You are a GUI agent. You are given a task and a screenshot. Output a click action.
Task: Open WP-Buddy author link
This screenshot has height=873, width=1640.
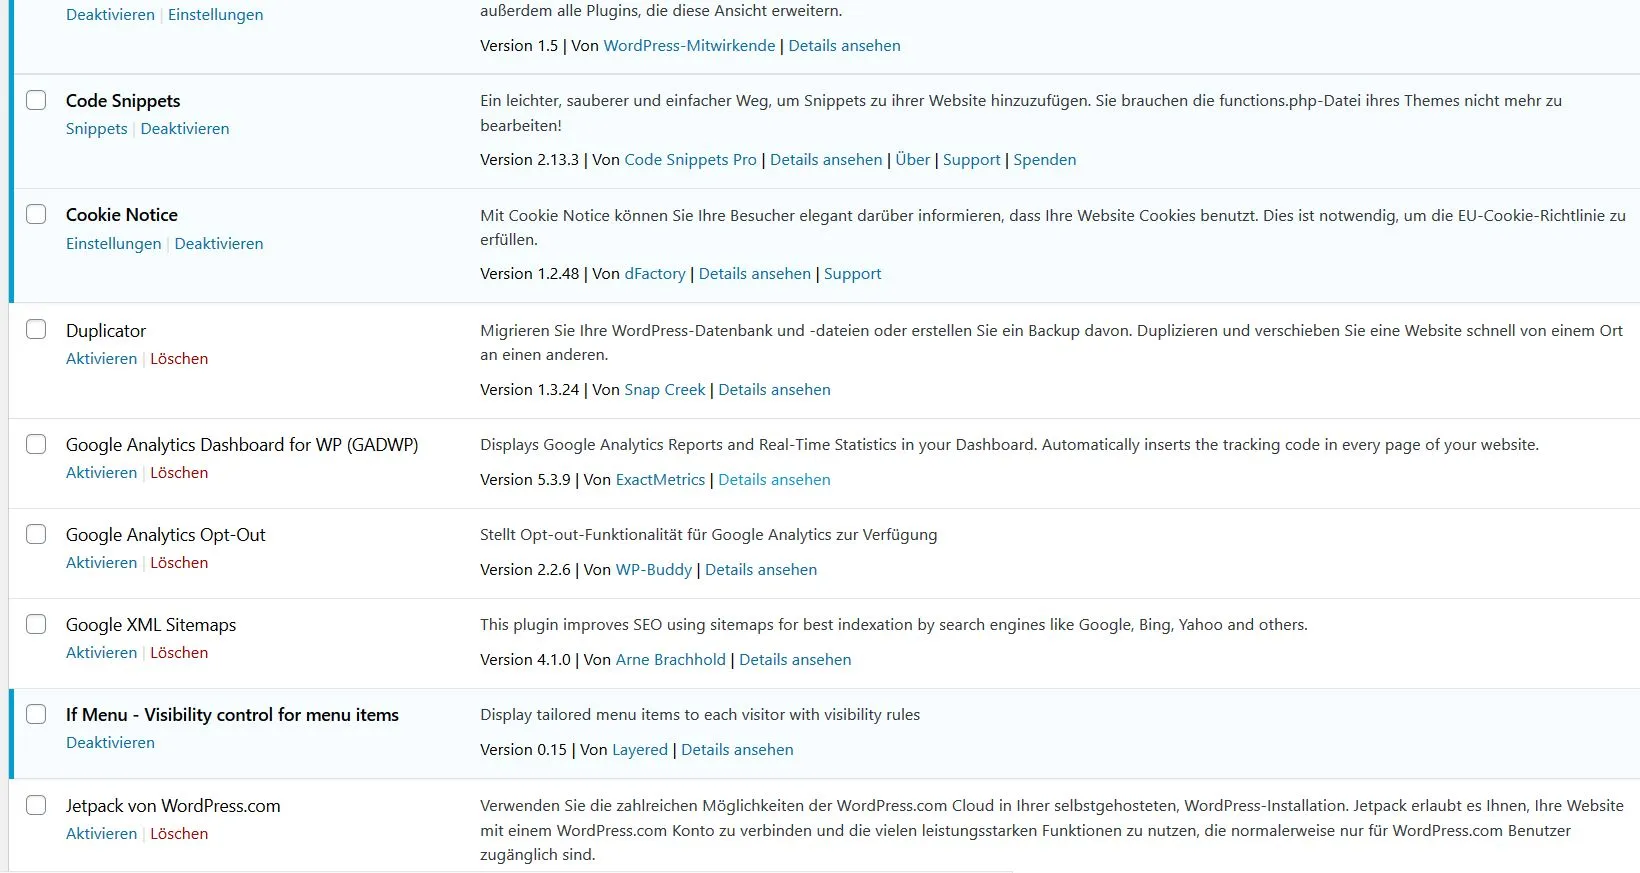coord(654,570)
